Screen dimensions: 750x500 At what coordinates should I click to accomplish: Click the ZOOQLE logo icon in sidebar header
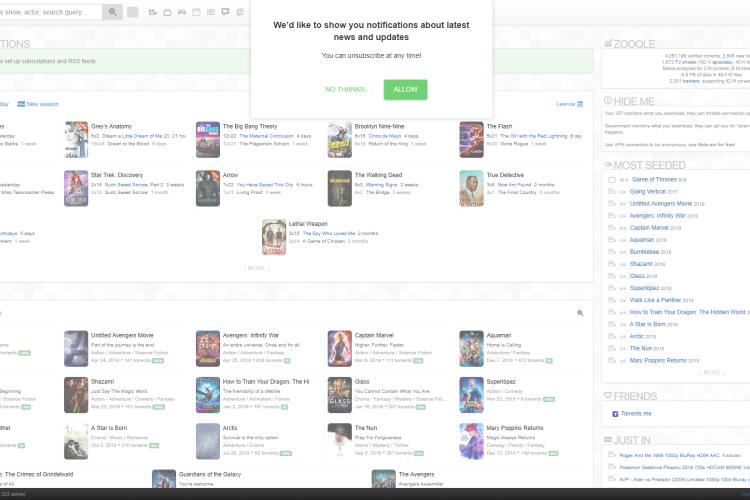tap(608, 44)
